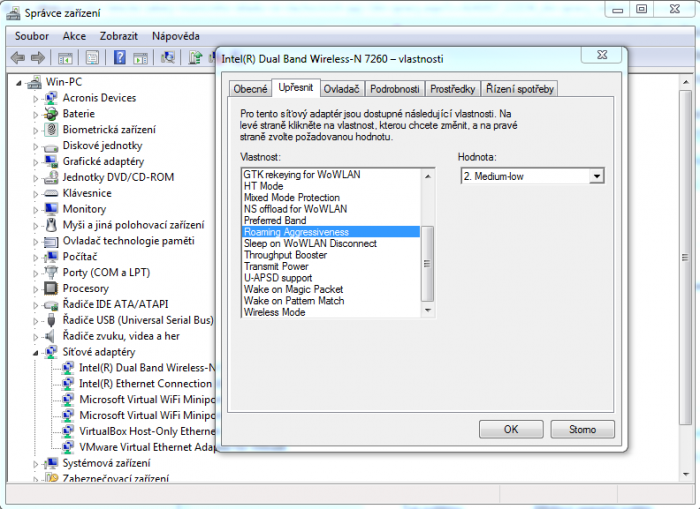This screenshot has width=700, height=509.
Task: Expand the Monitory tree node
Action: [36, 209]
